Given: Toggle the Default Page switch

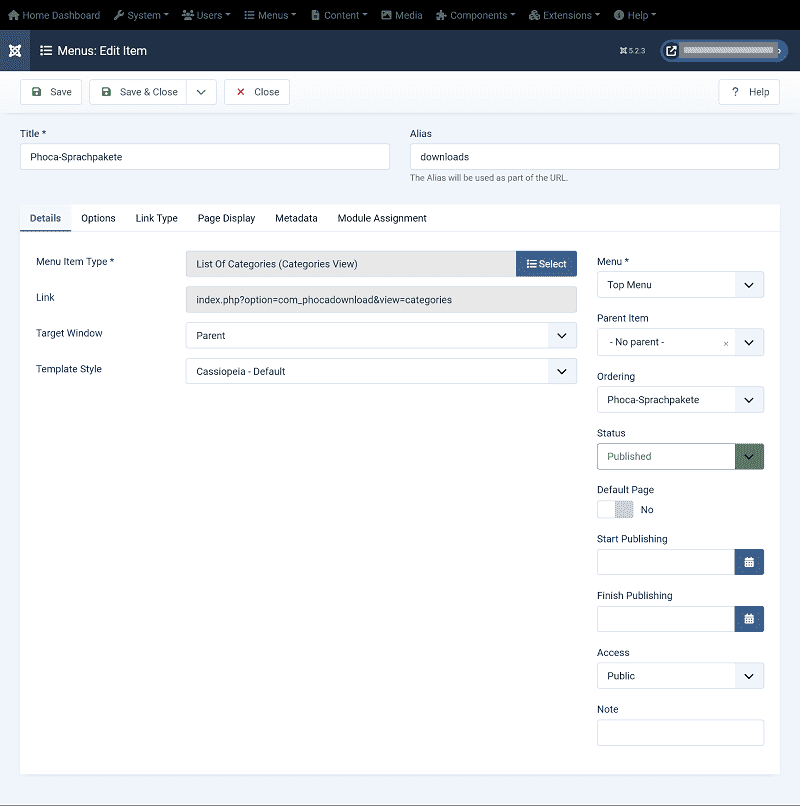Looking at the screenshot, I should pyautogui.click(x=615, y=509).
